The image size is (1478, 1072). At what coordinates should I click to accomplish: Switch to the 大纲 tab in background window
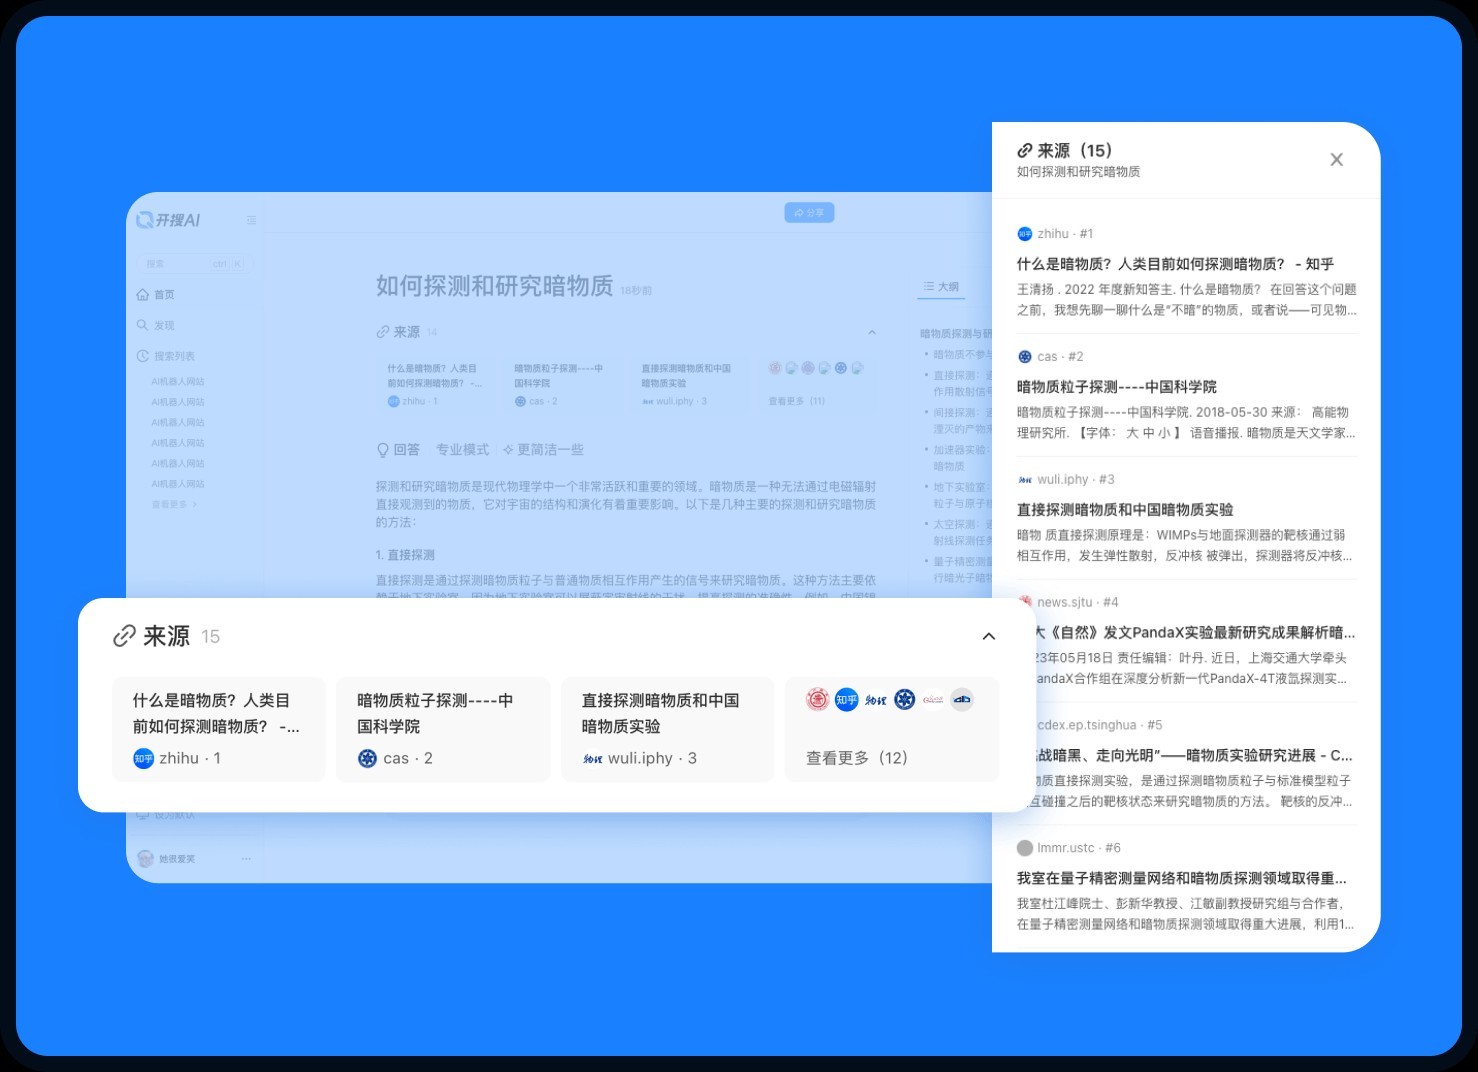tap(941, 287)
